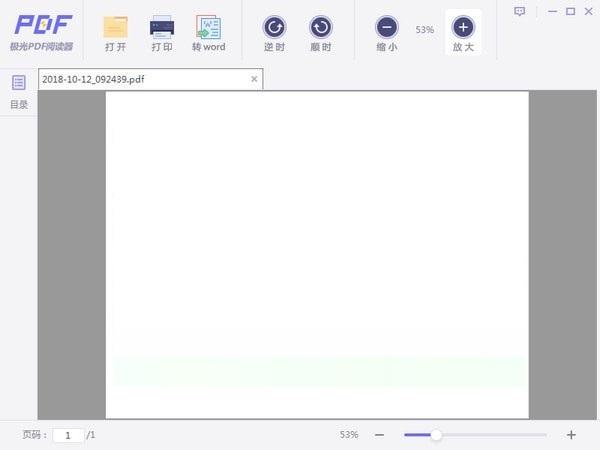Viewport: 600px width, 450px height.
Task: Maximize the PDF reader window
Action: 570,11
